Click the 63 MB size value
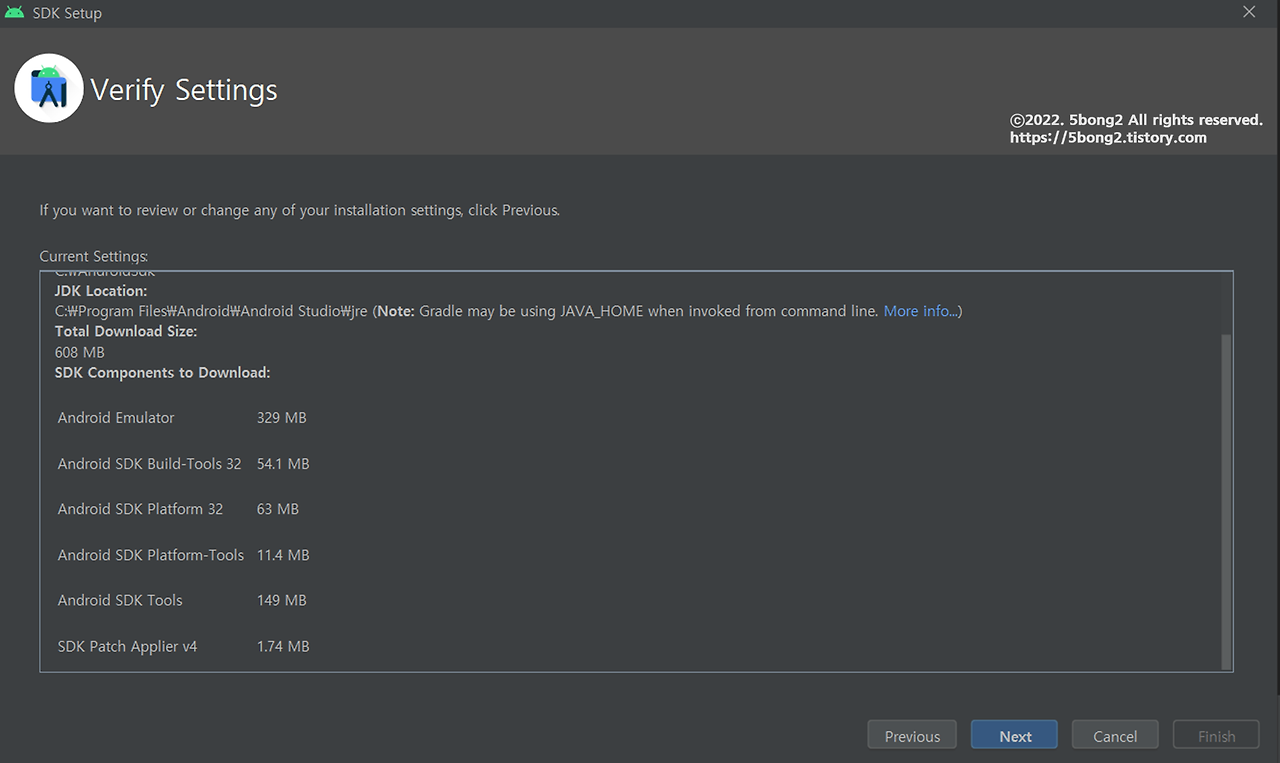 point(277,509)
